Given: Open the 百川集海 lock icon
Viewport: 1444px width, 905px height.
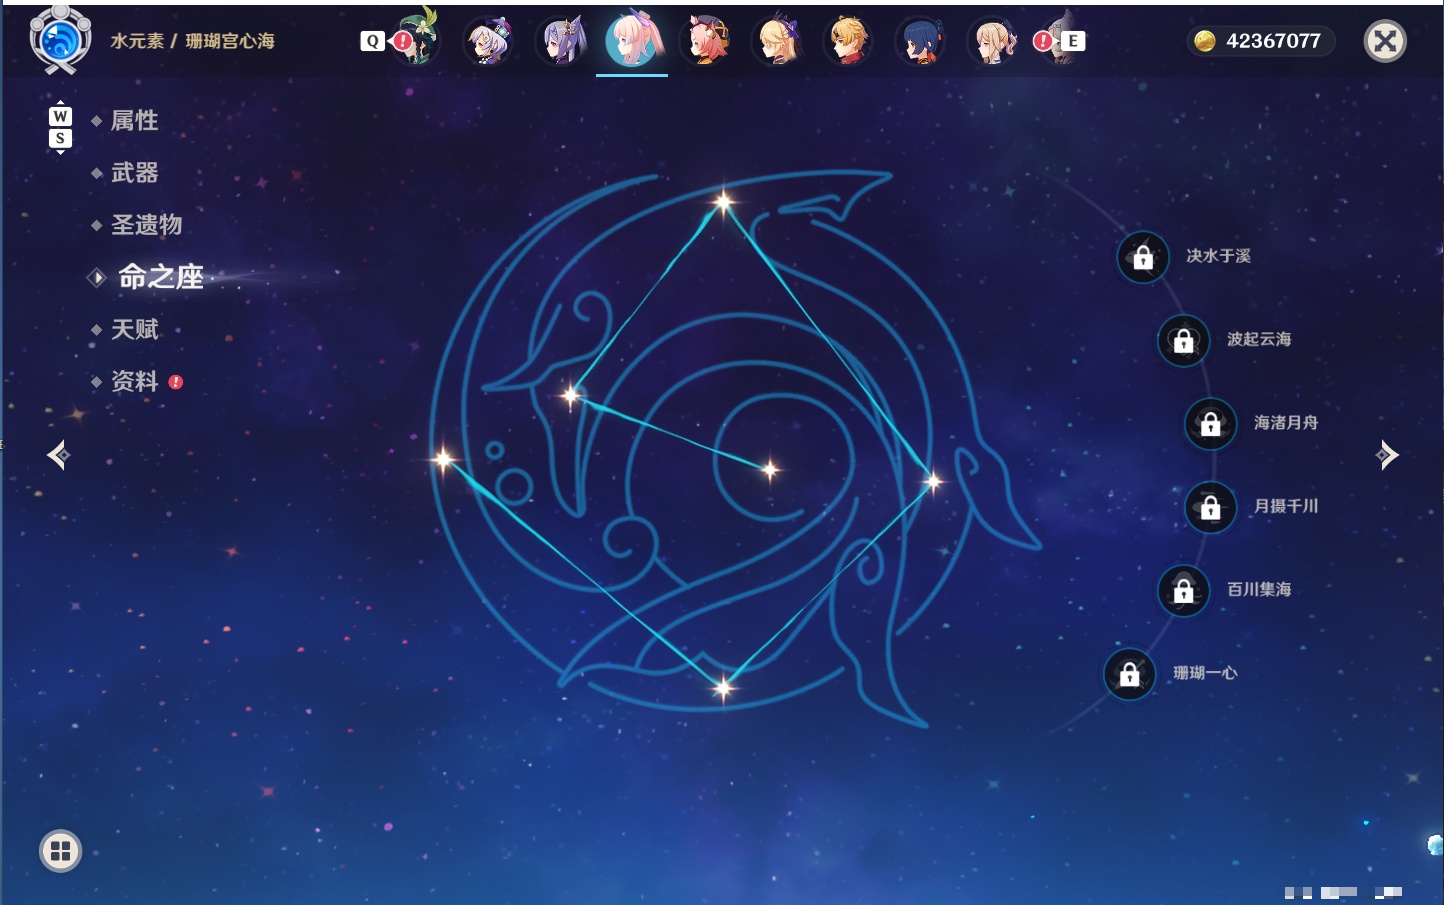Looking at the screenshot, I should [1184, 590].
